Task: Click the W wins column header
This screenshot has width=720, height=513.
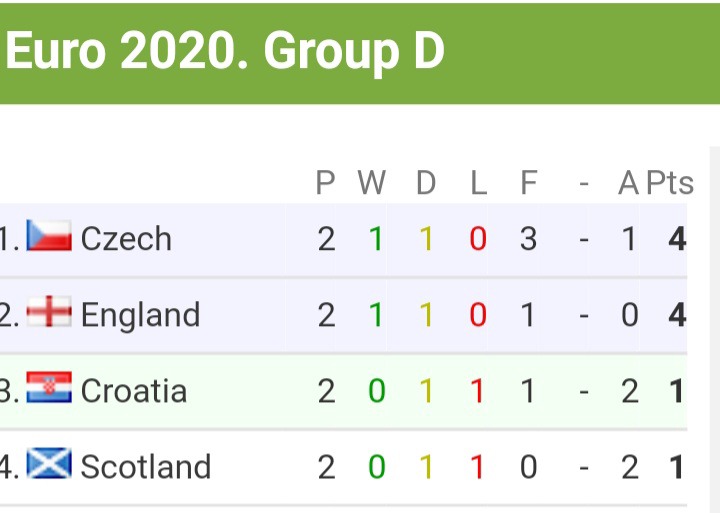Action: (371, 183)
